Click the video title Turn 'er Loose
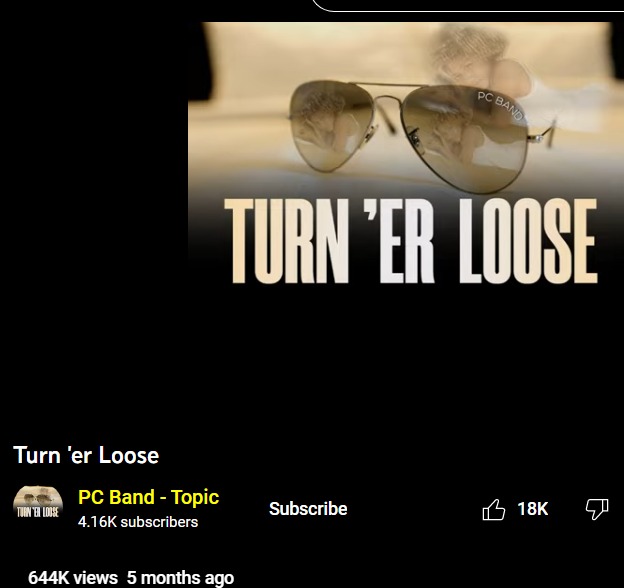624x588 pixels. [x=86, y=455]
